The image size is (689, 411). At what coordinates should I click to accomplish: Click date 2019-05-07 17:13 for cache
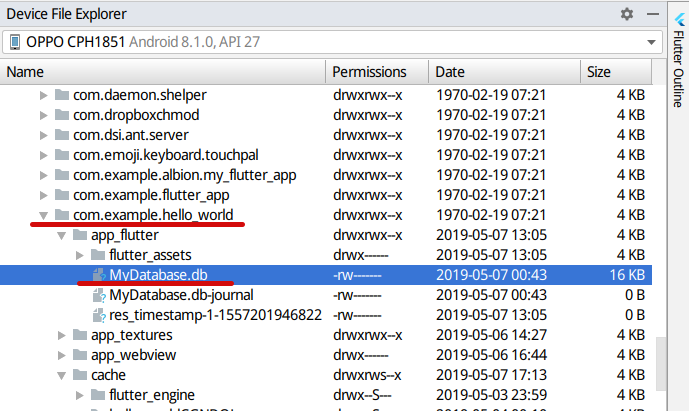coord(491,375)
